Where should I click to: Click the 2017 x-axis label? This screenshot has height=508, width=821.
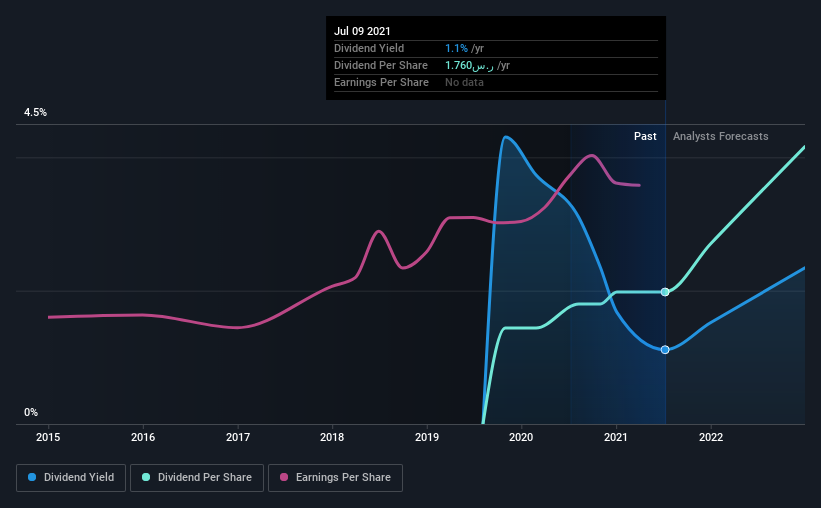pyautogui.click(x=238, y=437)
